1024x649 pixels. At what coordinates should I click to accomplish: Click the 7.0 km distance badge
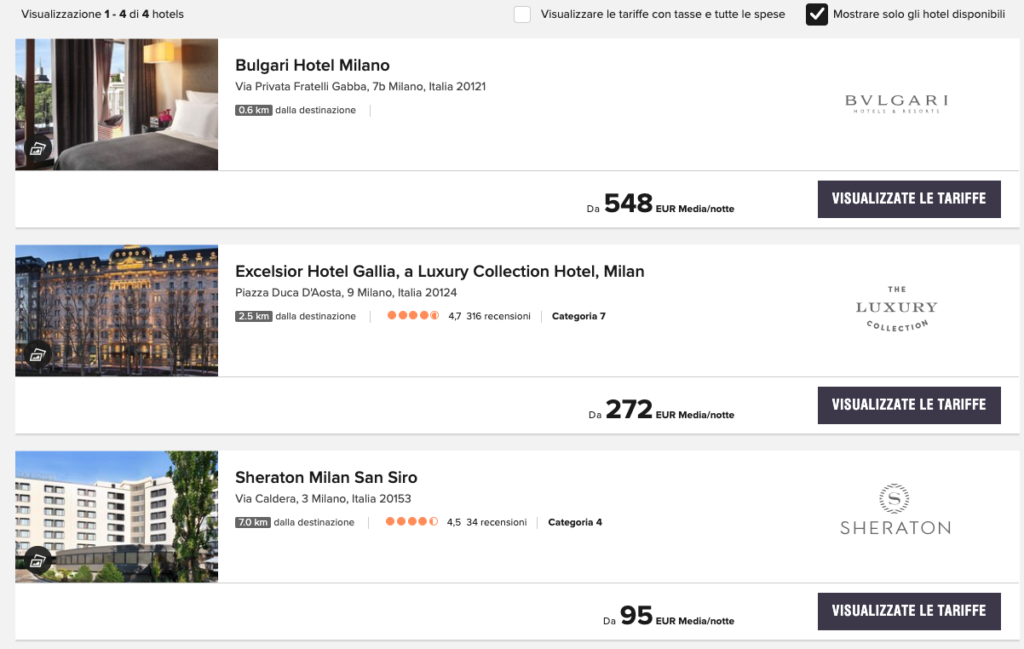coord(253,522)
